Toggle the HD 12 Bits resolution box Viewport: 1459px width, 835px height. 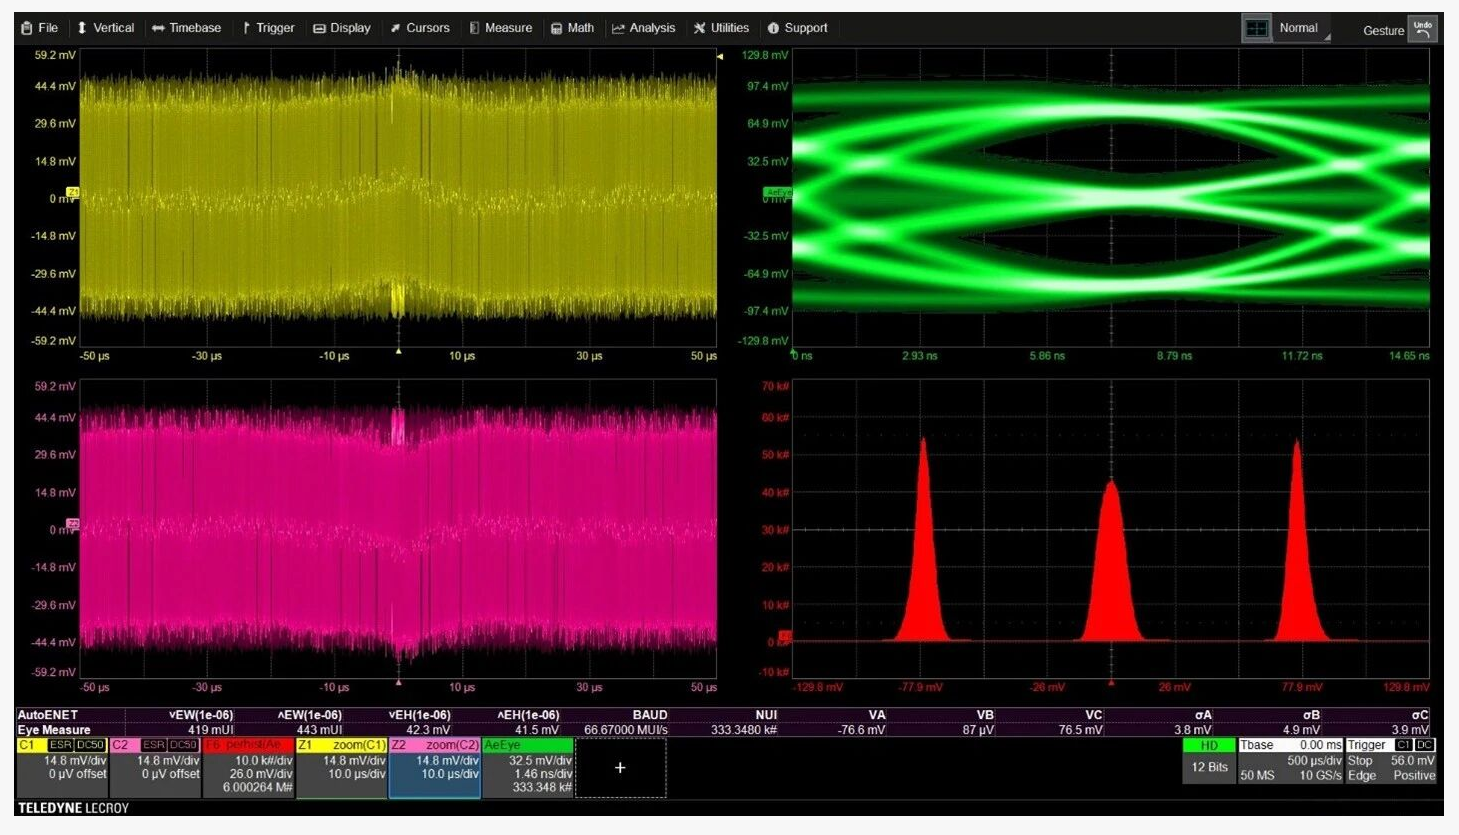[x=1208, y=760]
